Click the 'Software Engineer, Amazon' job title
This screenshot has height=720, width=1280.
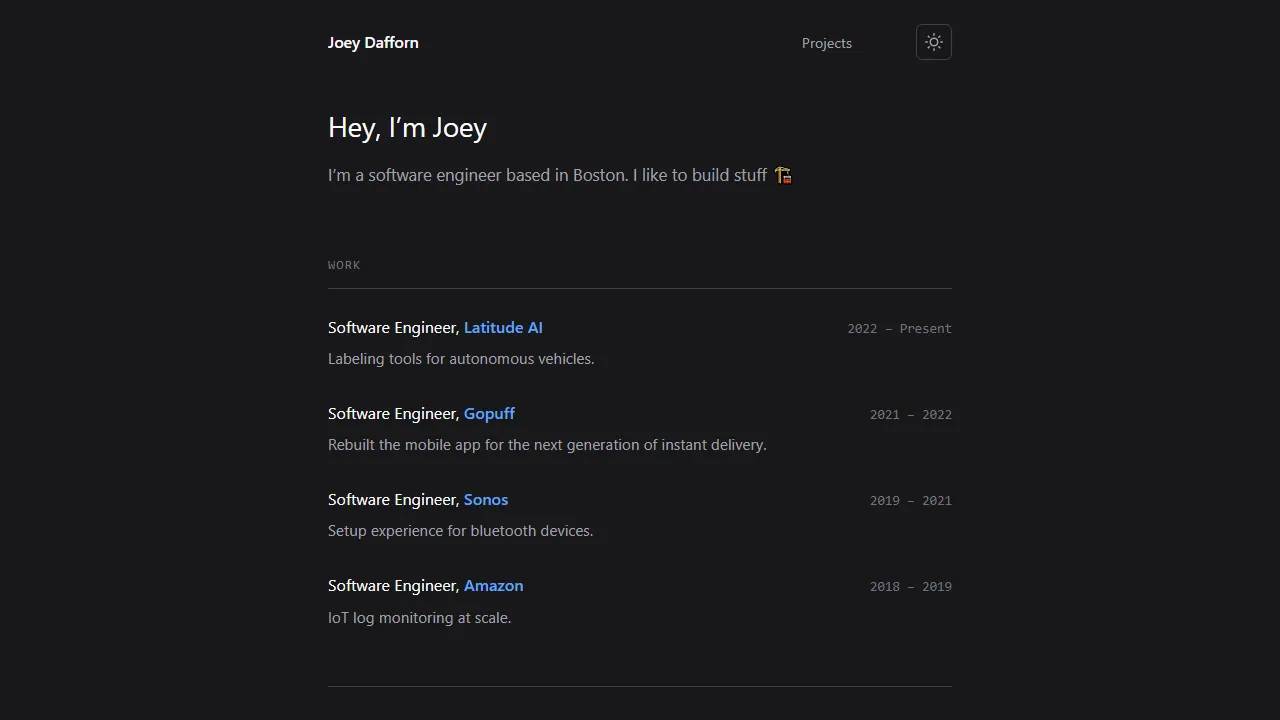(425, 585)
